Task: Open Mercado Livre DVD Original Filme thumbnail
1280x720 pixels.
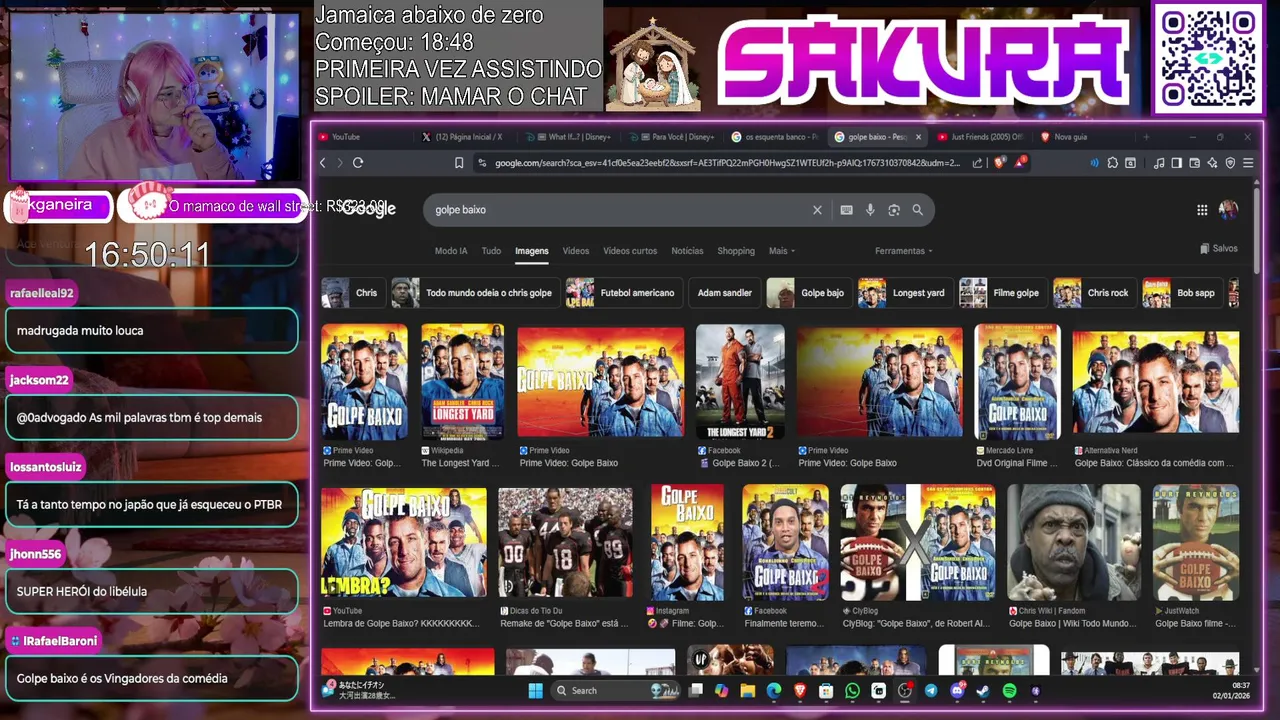Action: (x=1017, y=382)
